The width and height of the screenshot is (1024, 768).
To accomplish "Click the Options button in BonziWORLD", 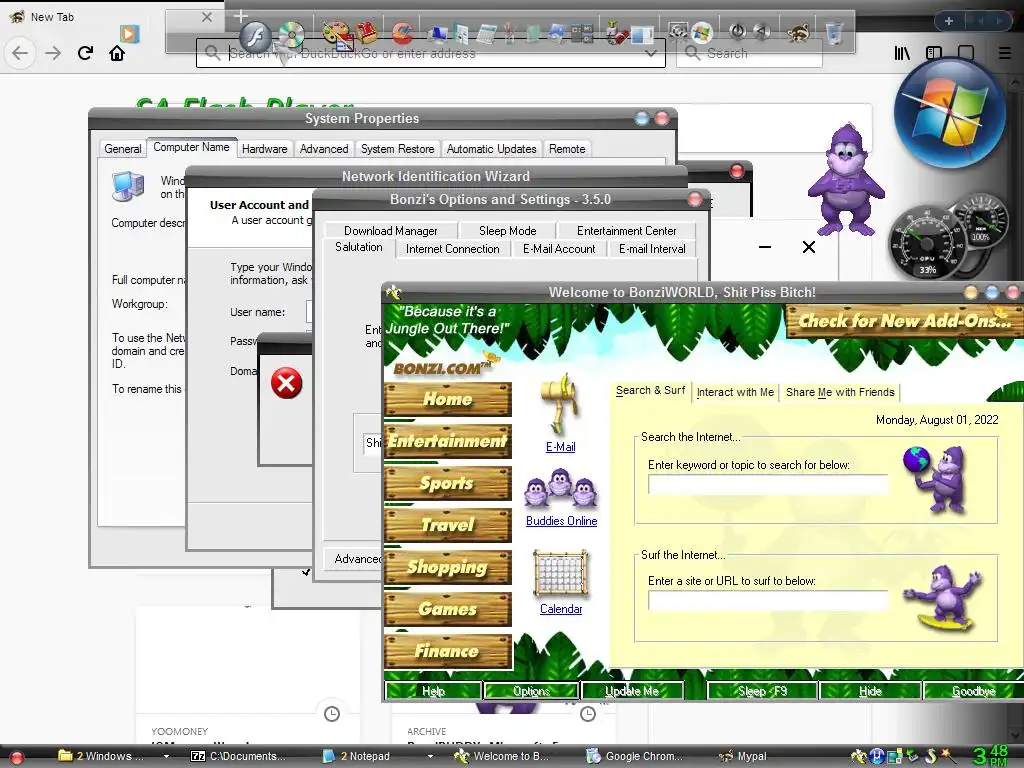I will (532, 691).
